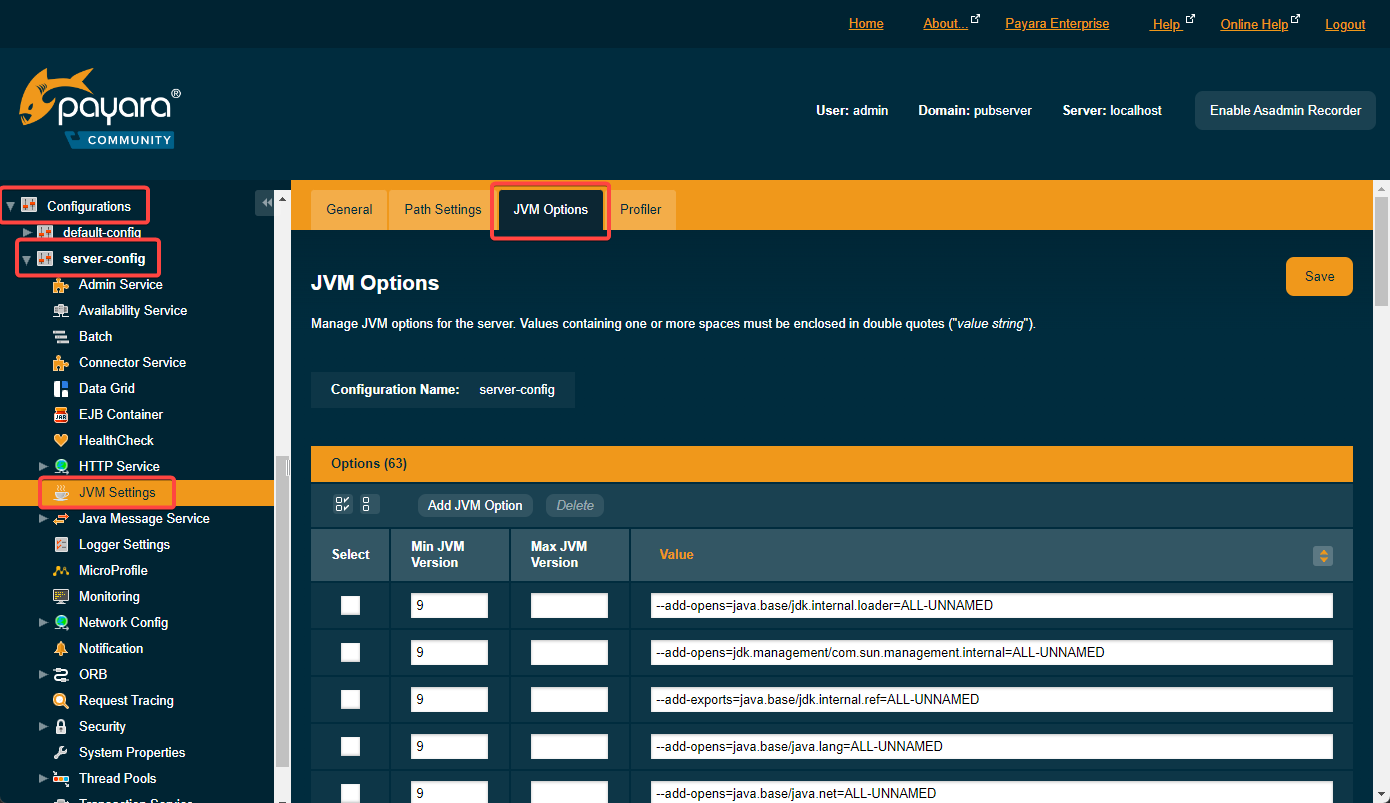Click the Request Tracing magnifier icon
The image size is (1390, 803).
click(x=61, y=700)
